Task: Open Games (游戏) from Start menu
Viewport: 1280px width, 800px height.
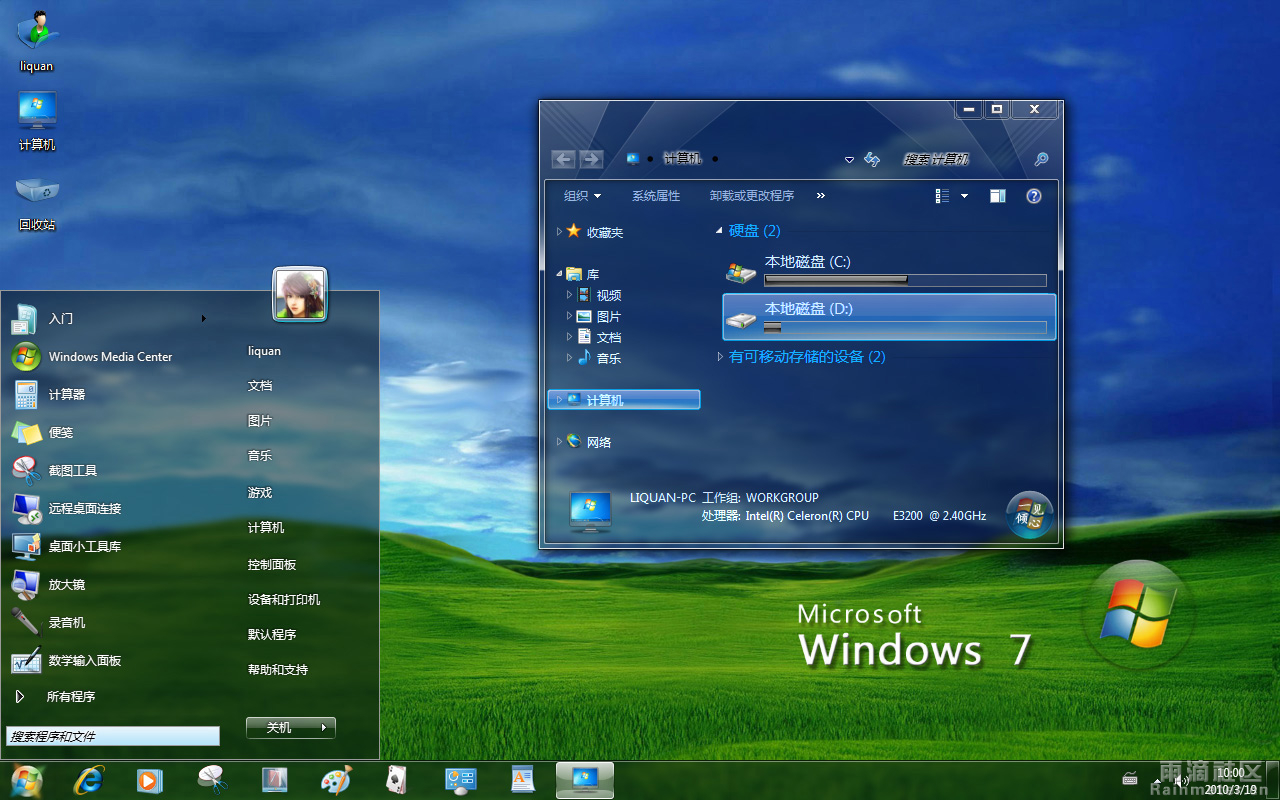Action: (260, 493)
